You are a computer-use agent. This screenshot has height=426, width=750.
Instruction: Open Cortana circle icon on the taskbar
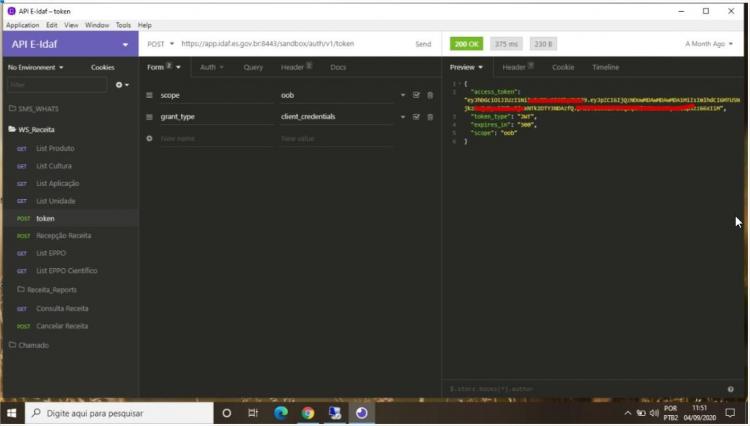tap(227, 413)
